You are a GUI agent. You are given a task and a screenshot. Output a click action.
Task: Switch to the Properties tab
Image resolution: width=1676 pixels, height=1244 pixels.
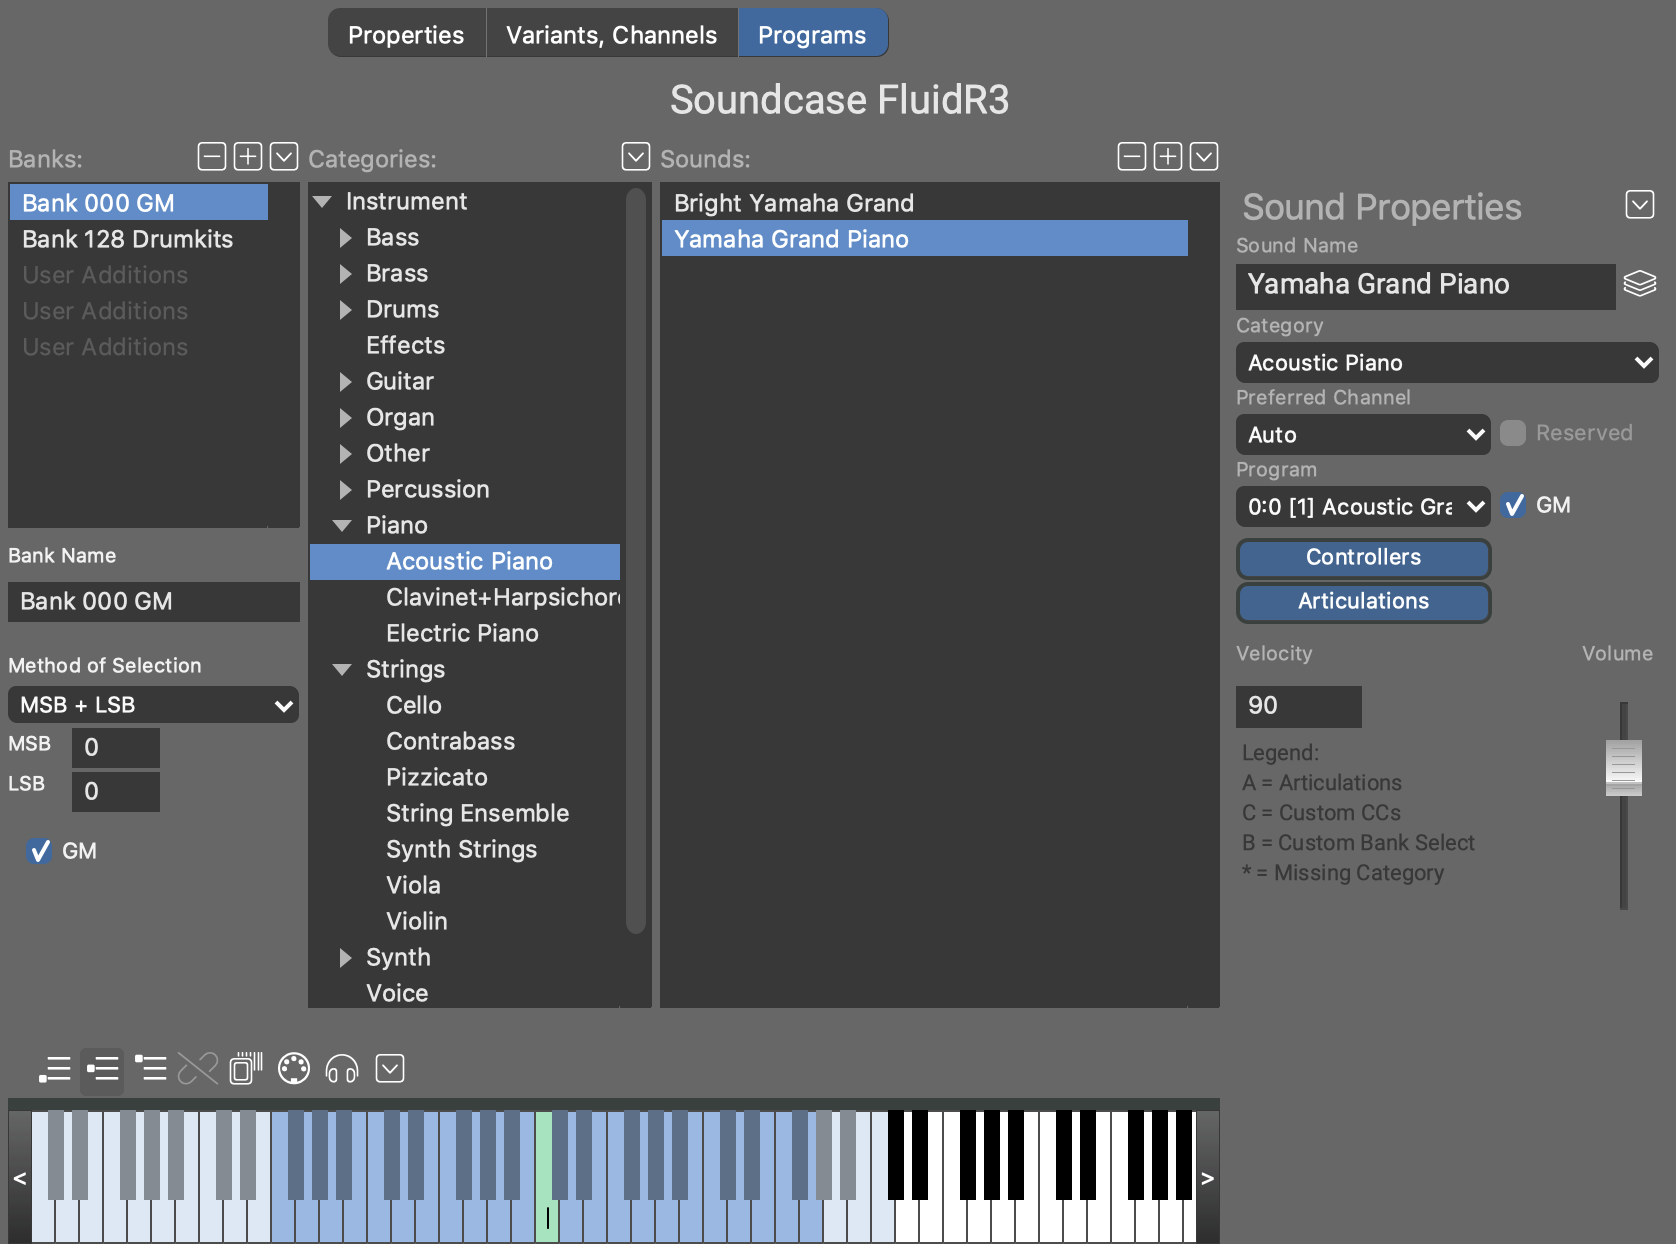coord(406,35)
